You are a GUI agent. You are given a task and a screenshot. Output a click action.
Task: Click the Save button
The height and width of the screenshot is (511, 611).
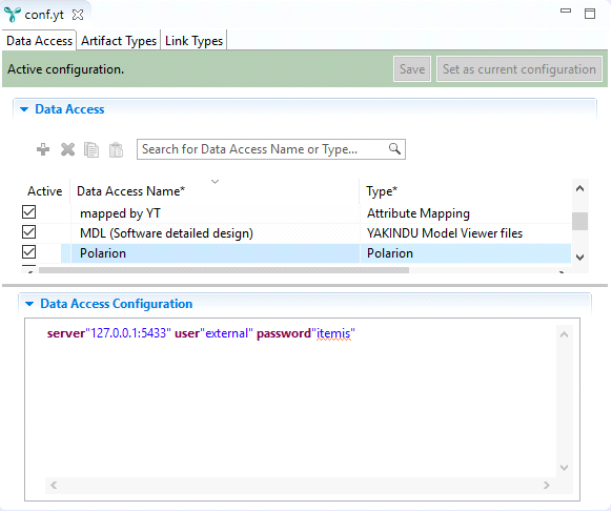[x=412, y=69]
